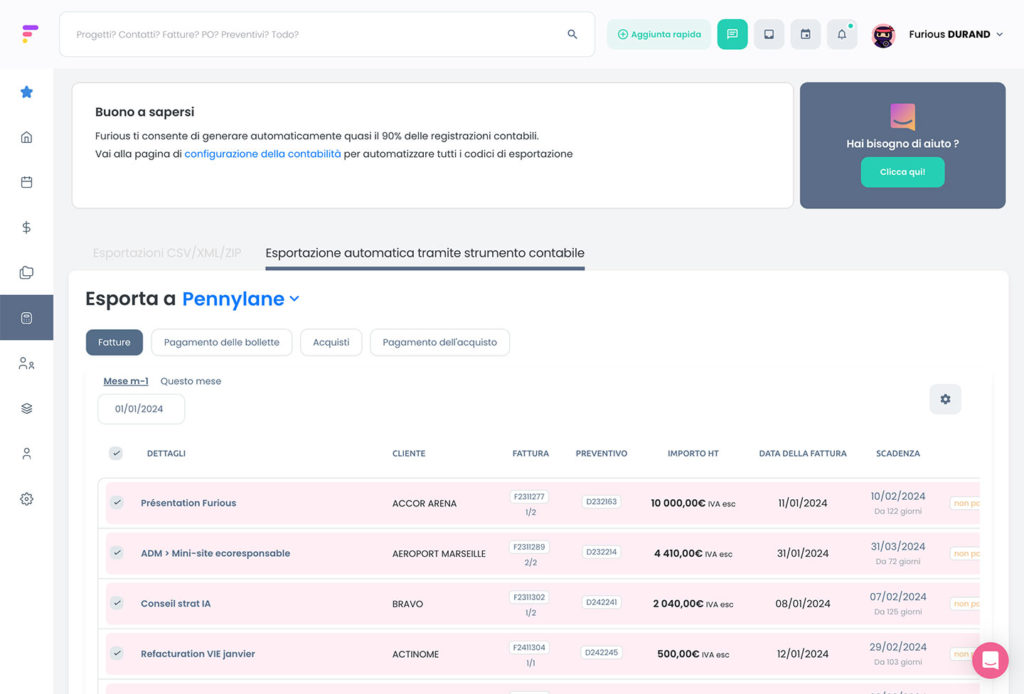The image size is (1024, 694).
Task: Open invoice badge F2411304
Action: pyautogui.click(x=530, y=648)
